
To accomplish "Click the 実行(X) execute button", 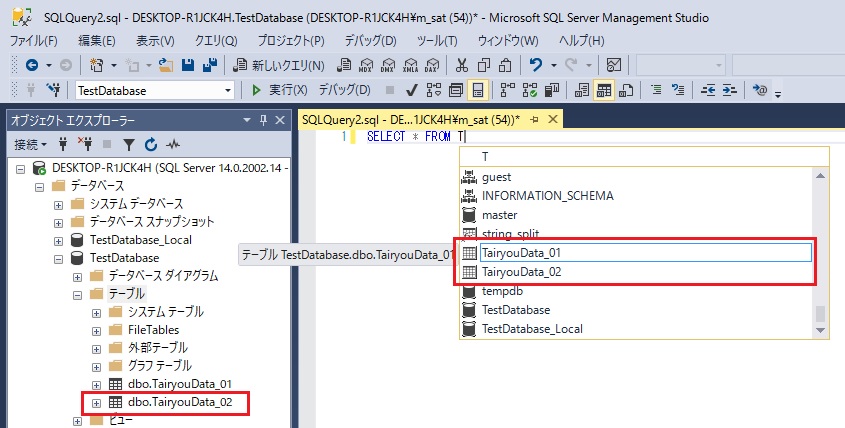I will tap(280, 90).
